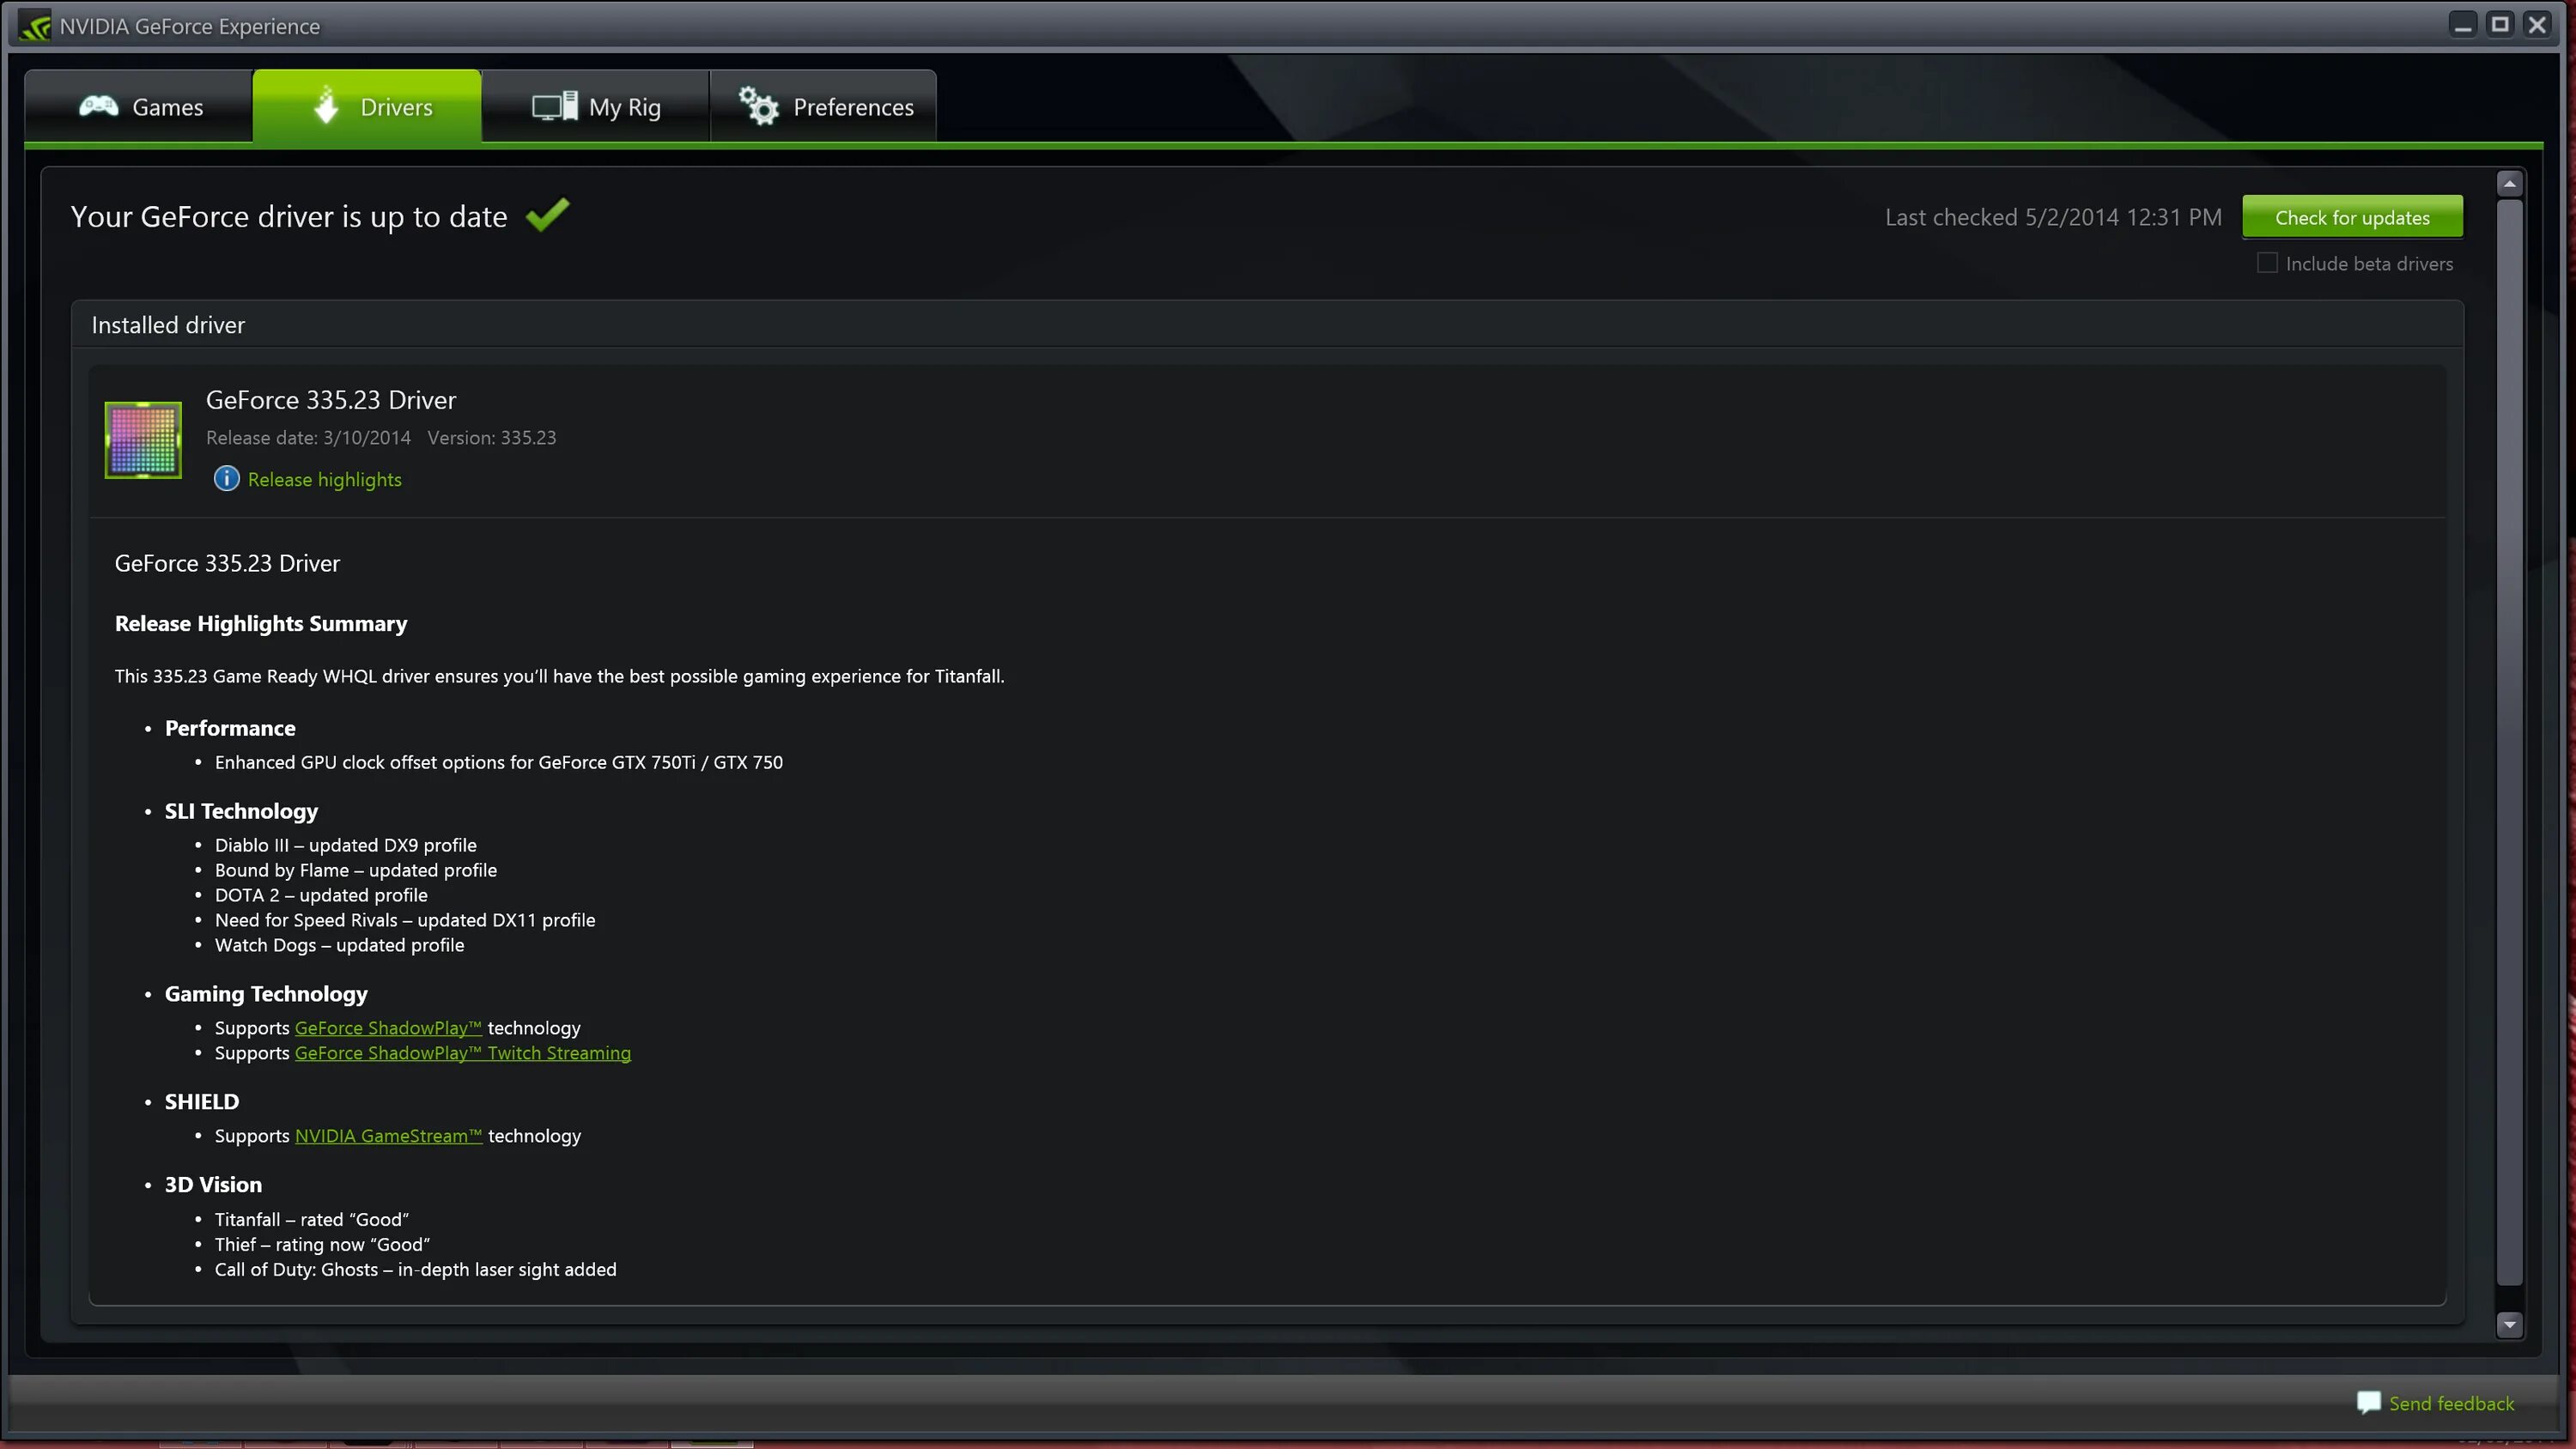
Task: Click the vertical scrollbar track
Action: click(2509, 742)
